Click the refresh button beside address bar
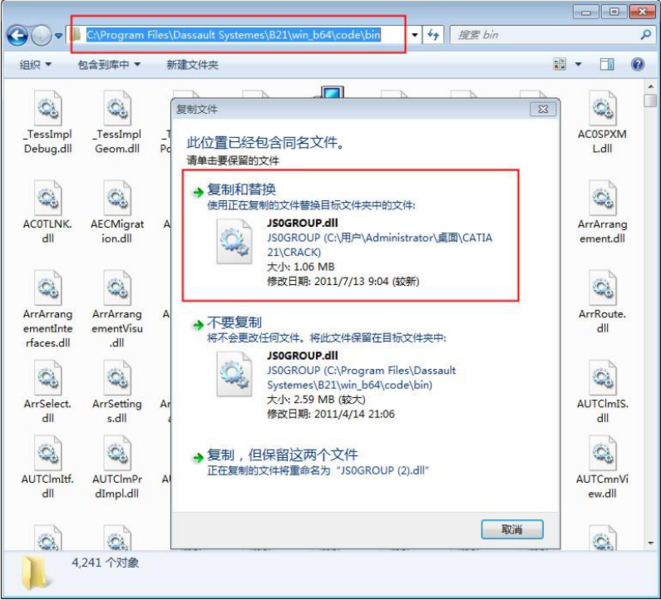The width and height of the screenshot is (661, 600). [433, 35]
